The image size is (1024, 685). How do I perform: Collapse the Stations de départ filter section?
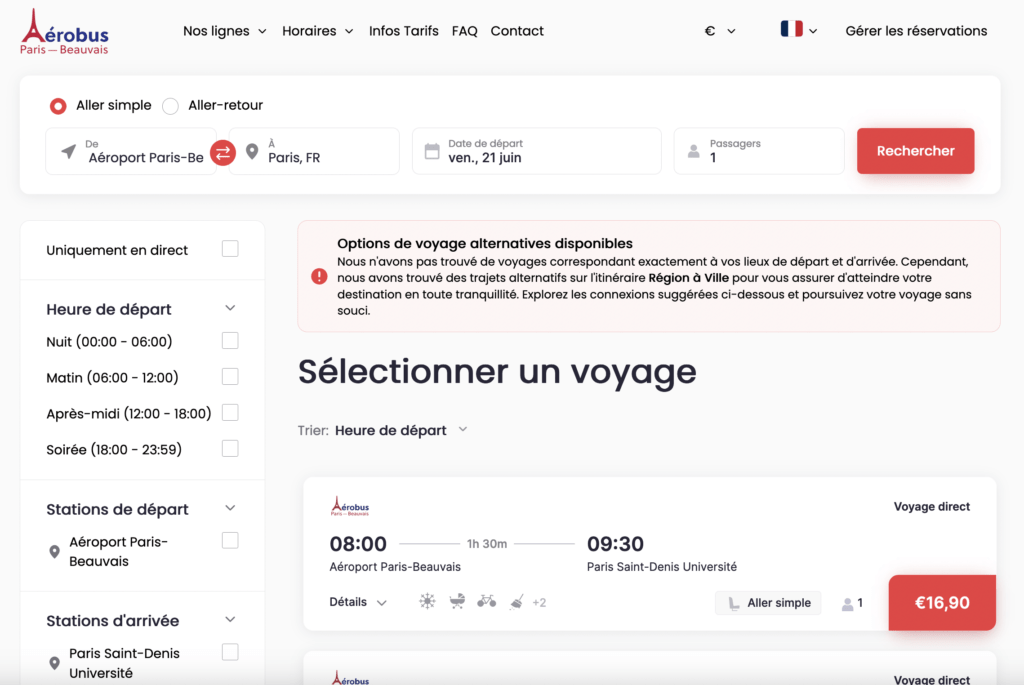tap(230, 508)
